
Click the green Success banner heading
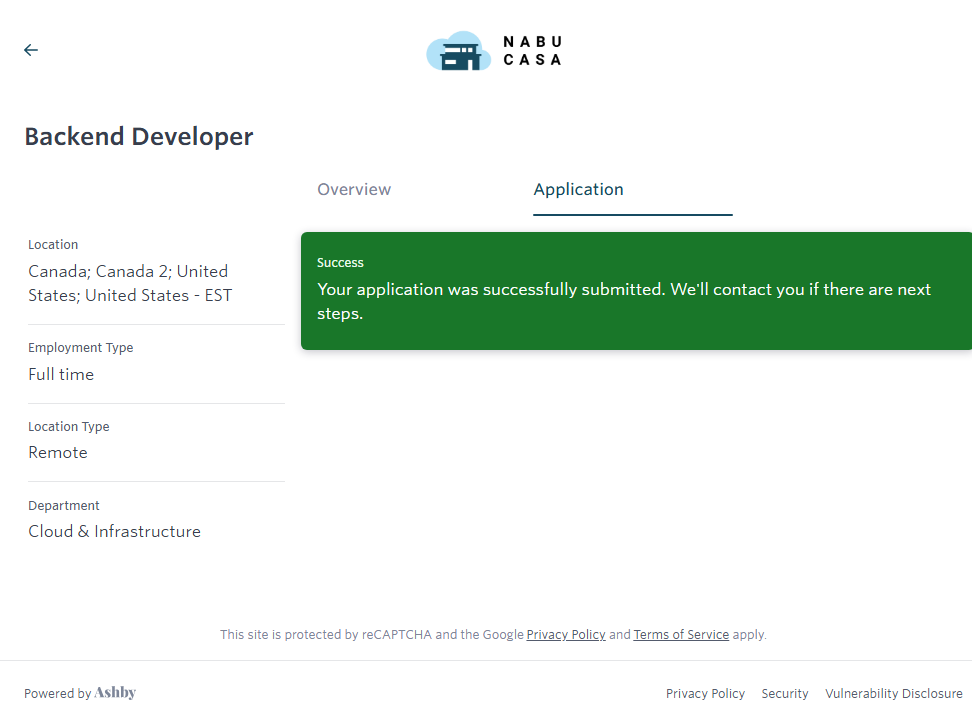click(340, 263)
